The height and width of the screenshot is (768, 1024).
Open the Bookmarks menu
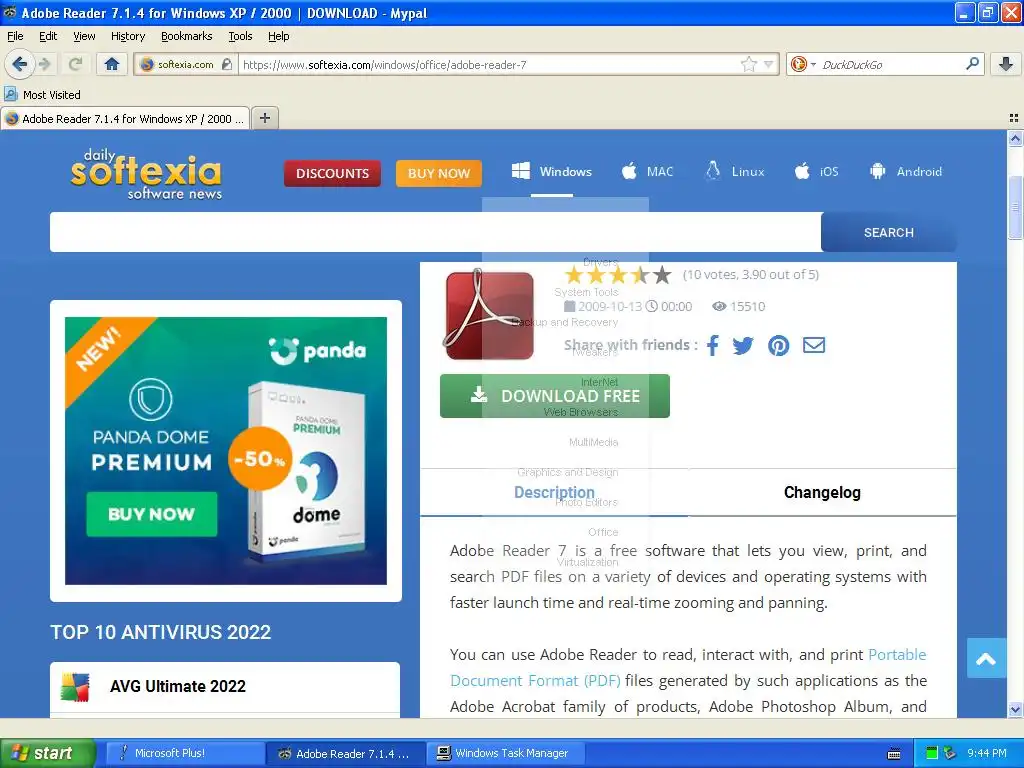(186, 36)
